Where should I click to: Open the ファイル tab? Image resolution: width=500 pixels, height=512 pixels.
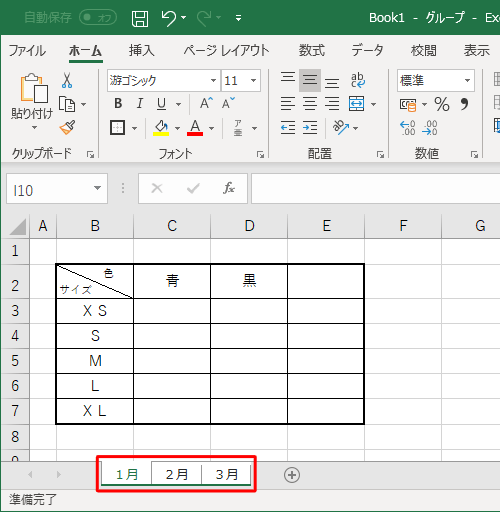coord(27,51)
